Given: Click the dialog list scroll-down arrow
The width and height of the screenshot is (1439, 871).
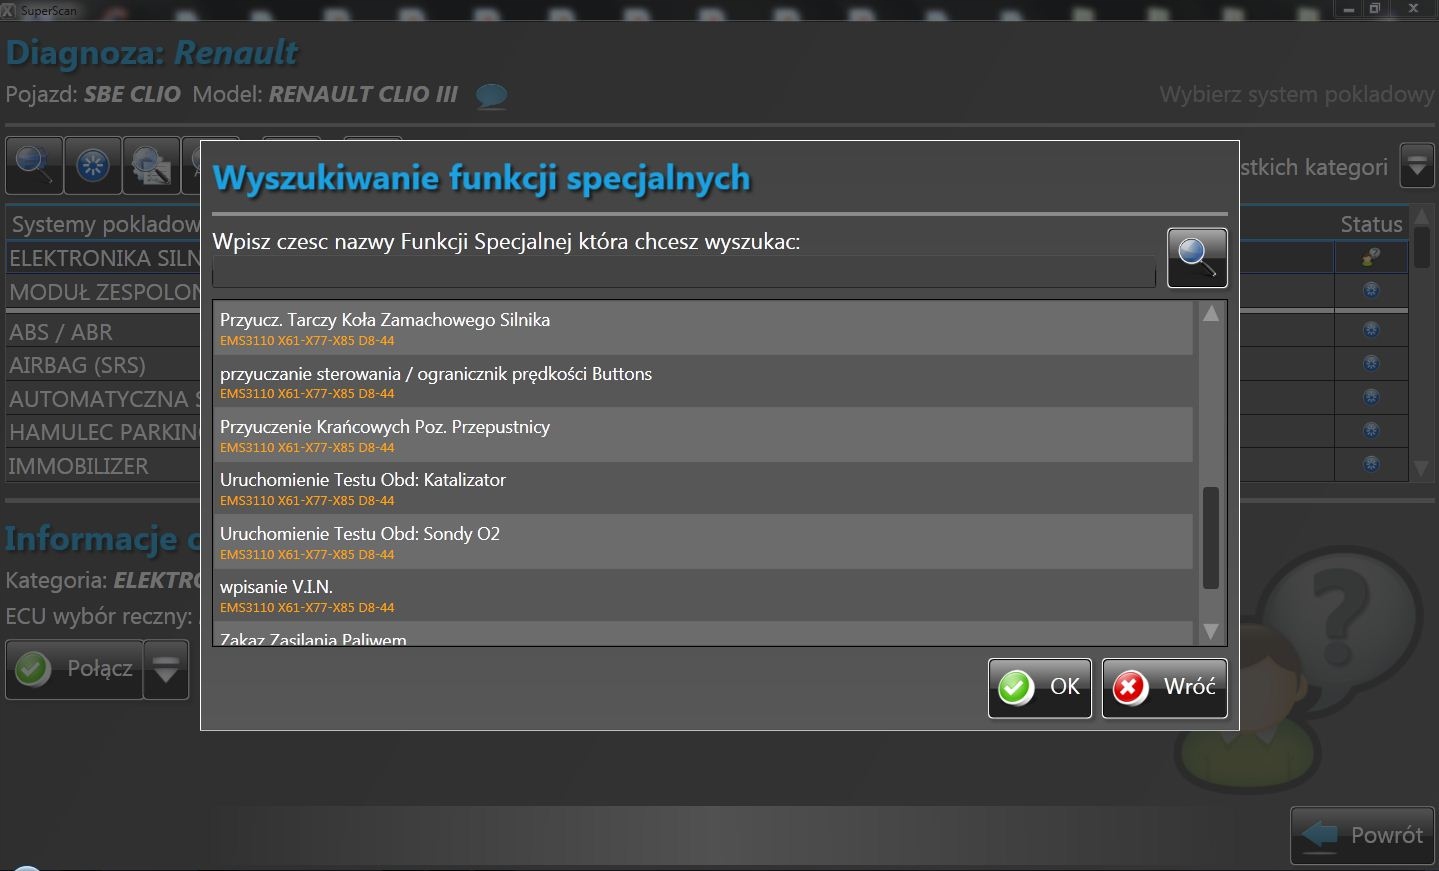Looking at the screenshot, I should pos(1211,631).
